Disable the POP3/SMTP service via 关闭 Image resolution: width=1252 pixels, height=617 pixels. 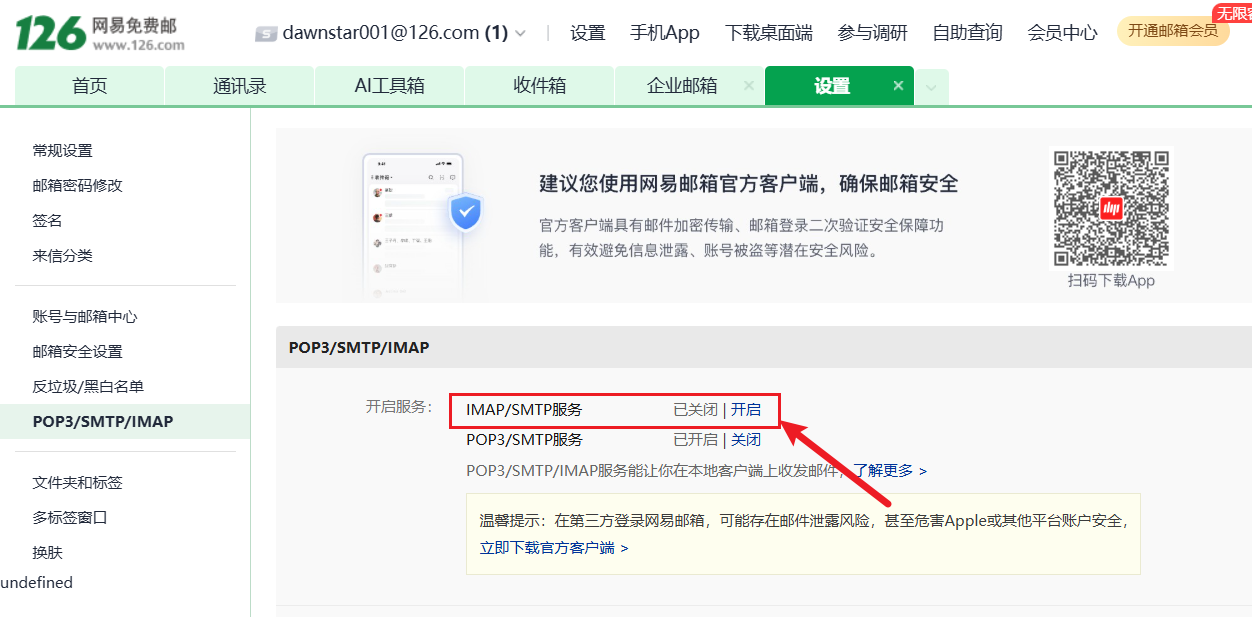coord(746,440)
